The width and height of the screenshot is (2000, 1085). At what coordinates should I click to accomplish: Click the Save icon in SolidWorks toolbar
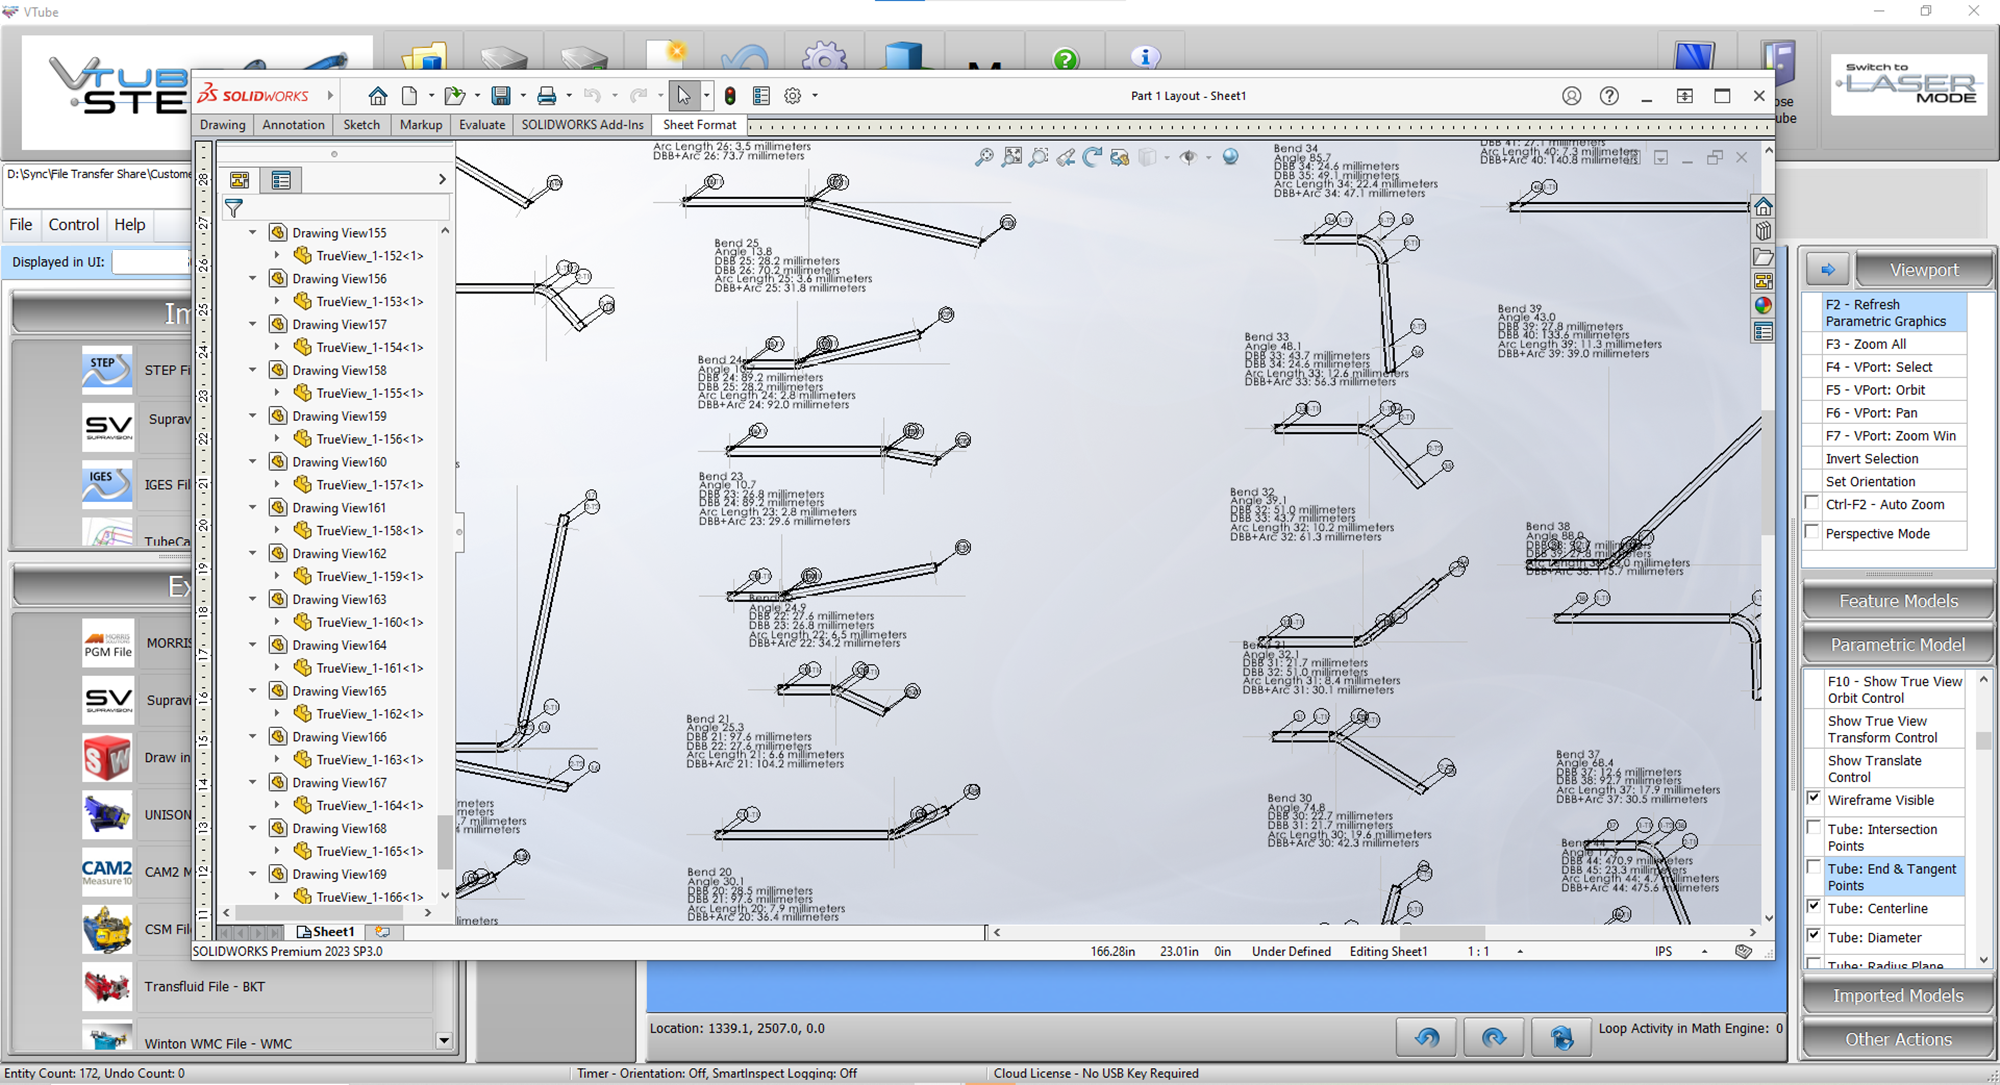tap(501, 96)
